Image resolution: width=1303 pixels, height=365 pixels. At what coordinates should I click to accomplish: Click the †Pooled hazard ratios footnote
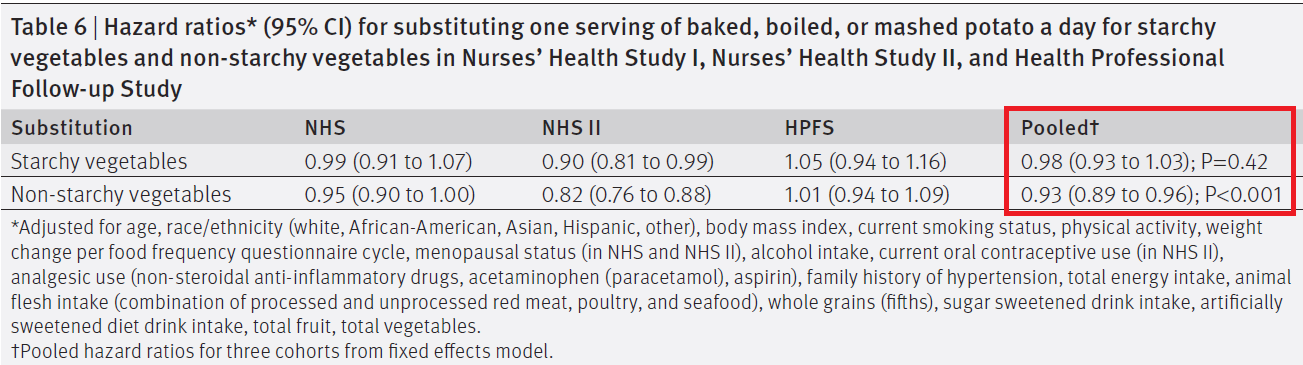[x=281, y=351]
